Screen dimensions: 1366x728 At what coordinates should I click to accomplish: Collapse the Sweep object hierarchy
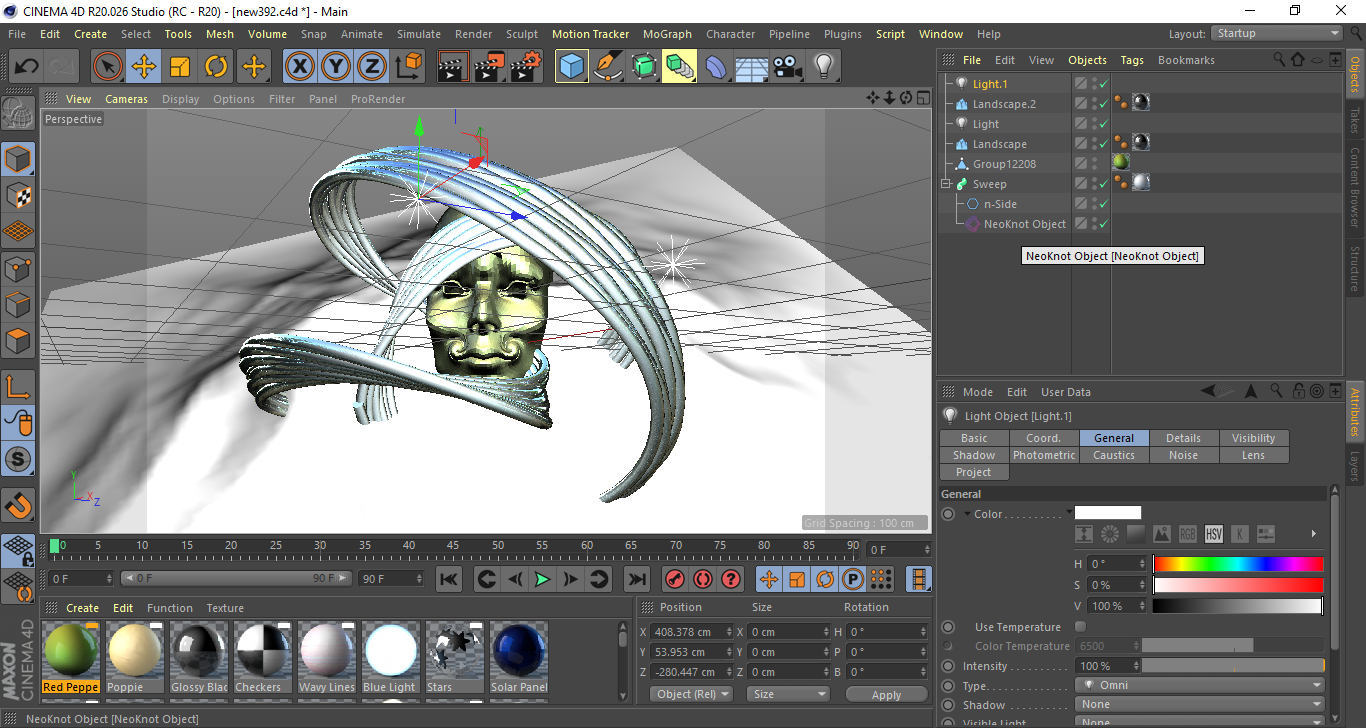pos(945,184)
